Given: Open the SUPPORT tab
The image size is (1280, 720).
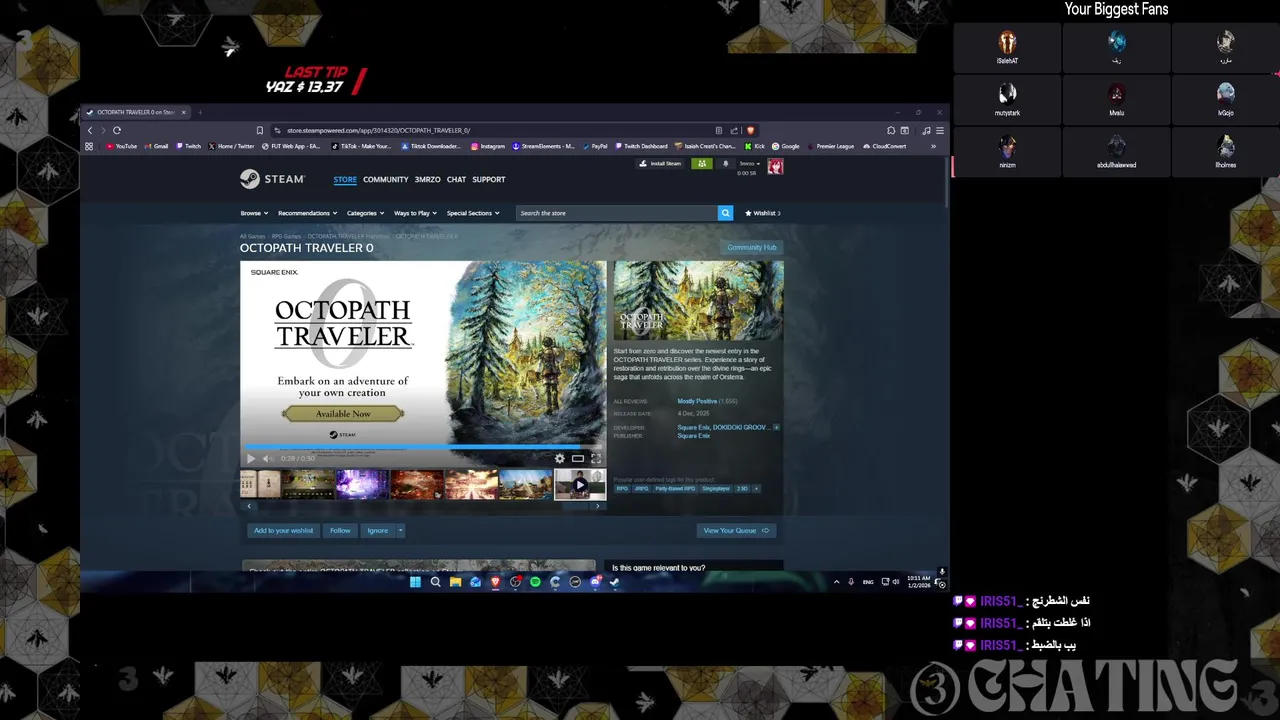Looking at the screenshot, I should pyautogui.click(x=489, y=180).
